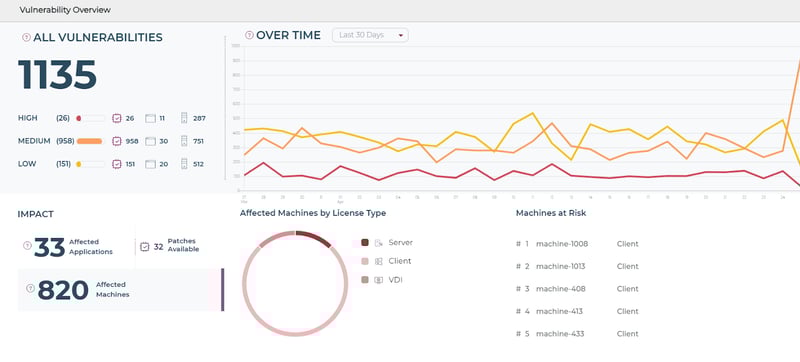Click the HIGH severity label
The image size is (800, 362).
point(28,118)
